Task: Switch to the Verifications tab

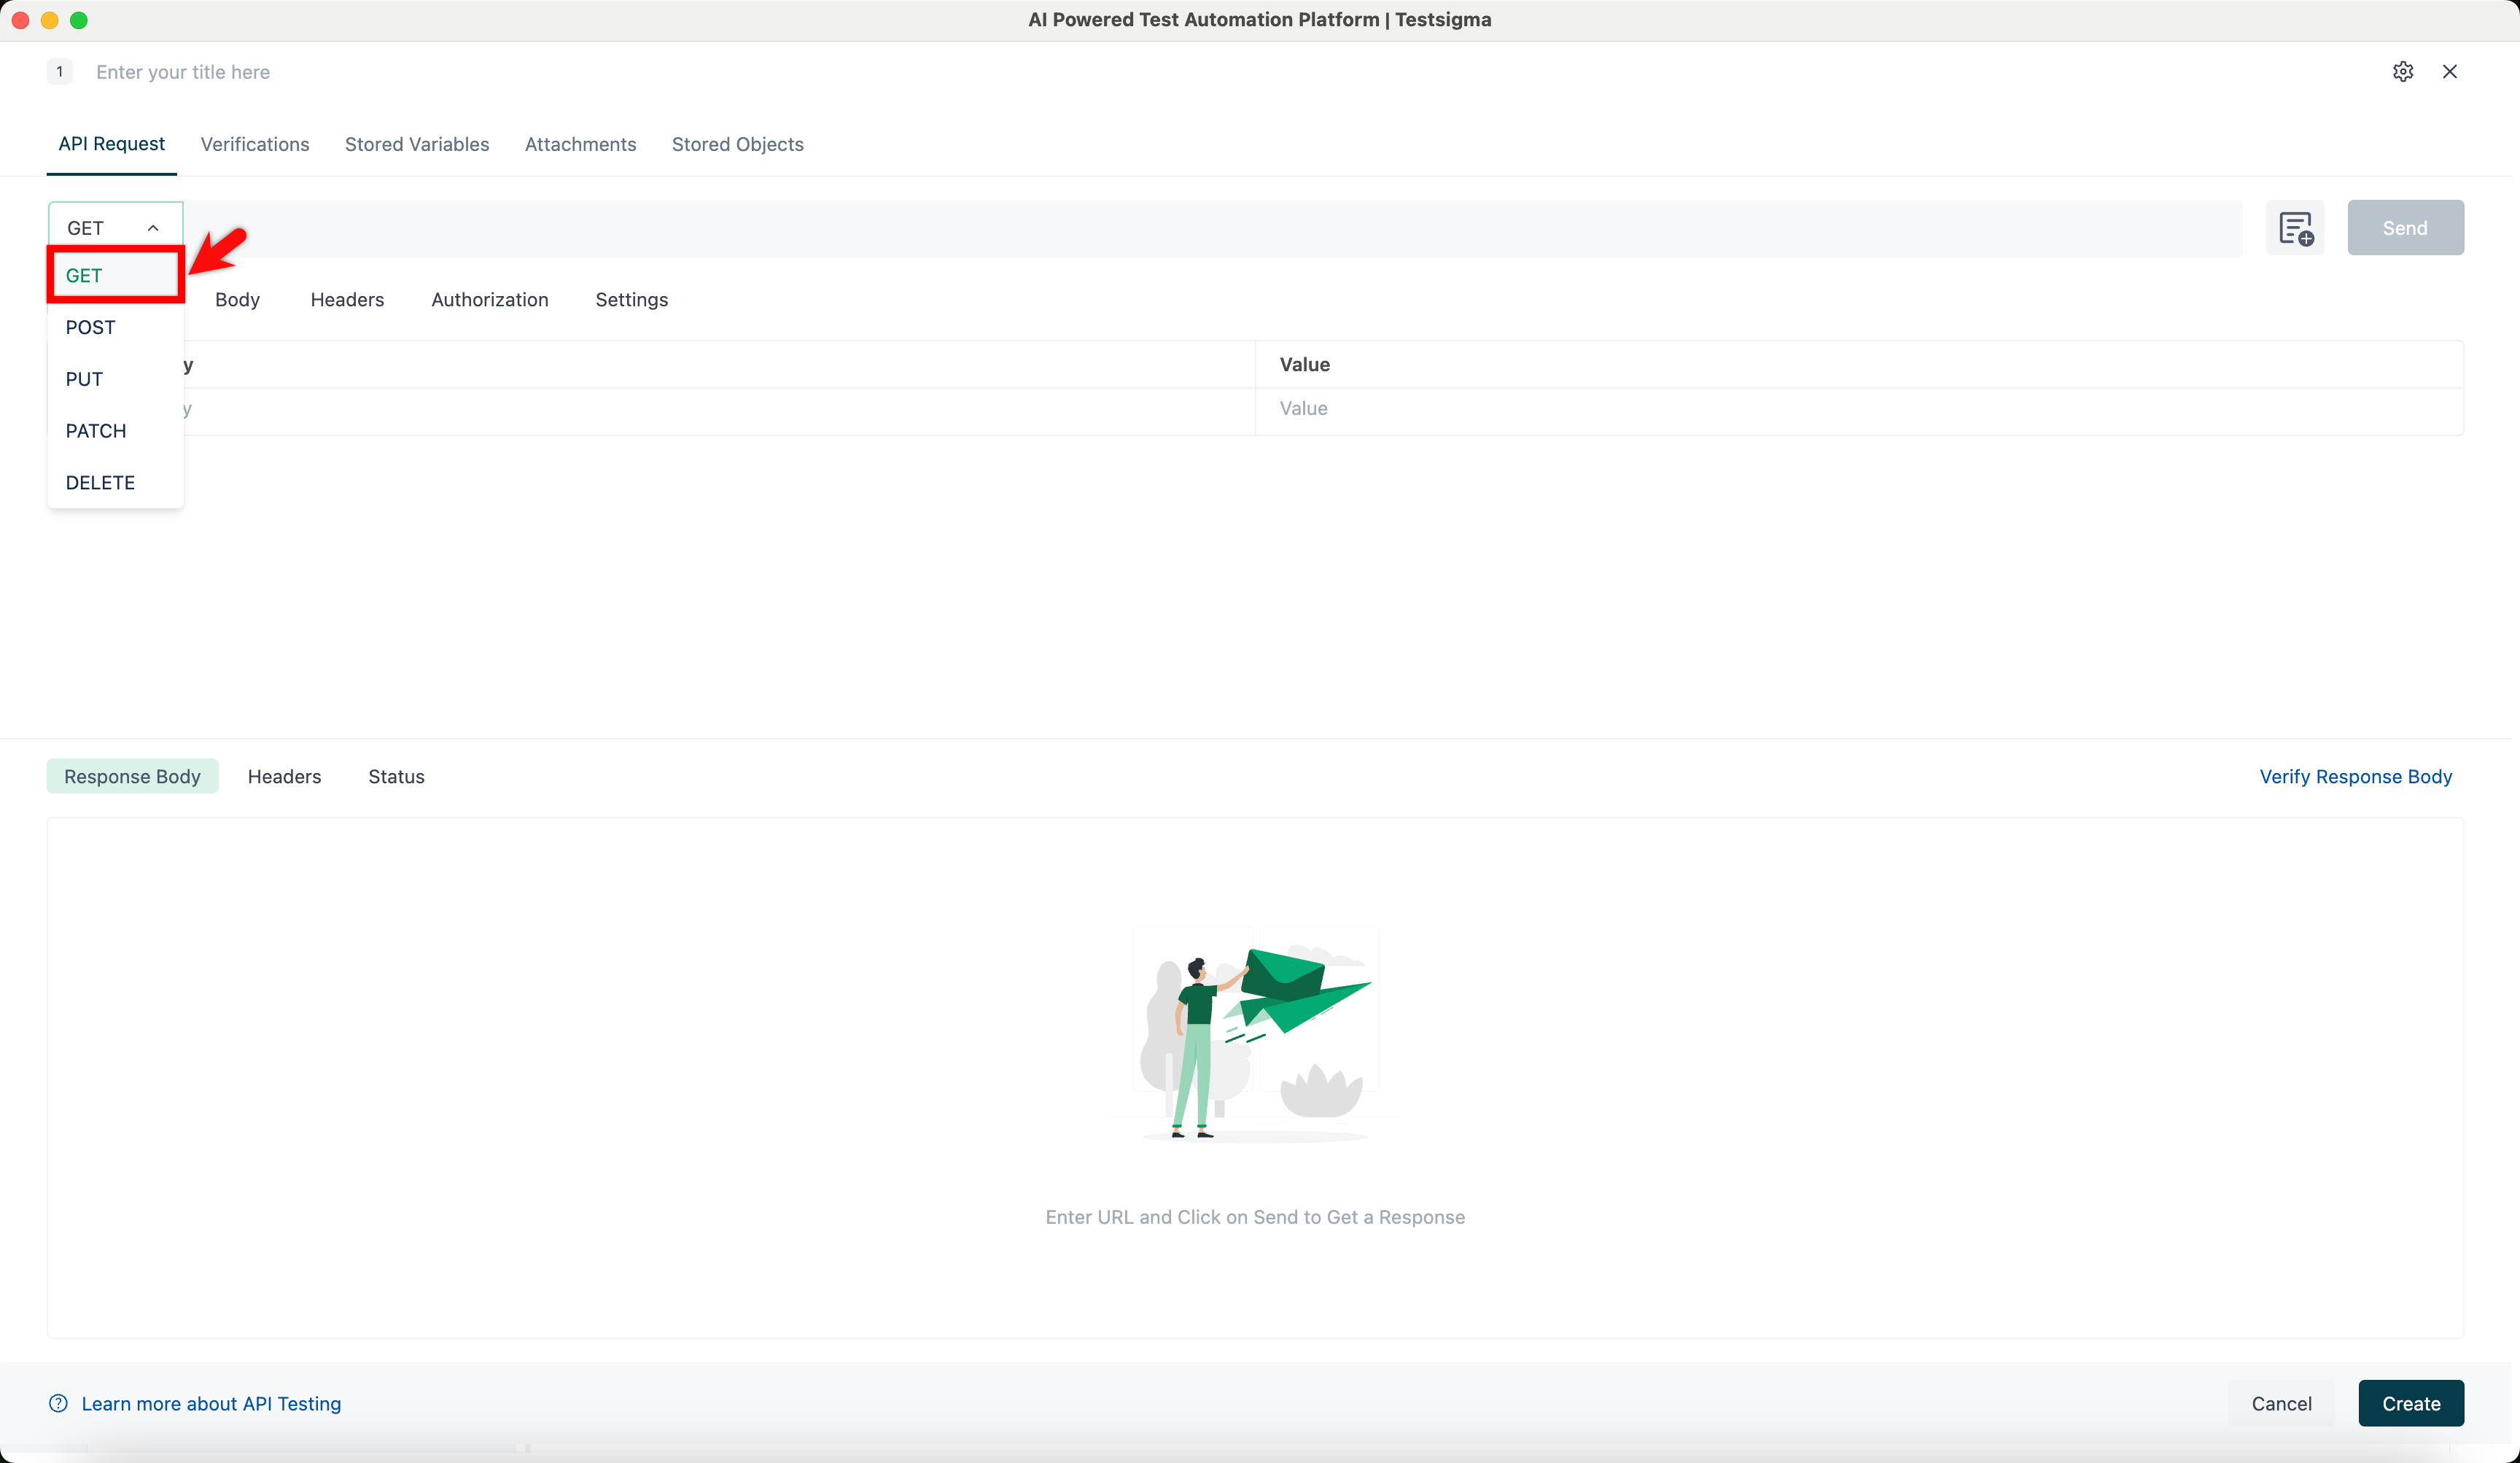Action: point(255,144)
